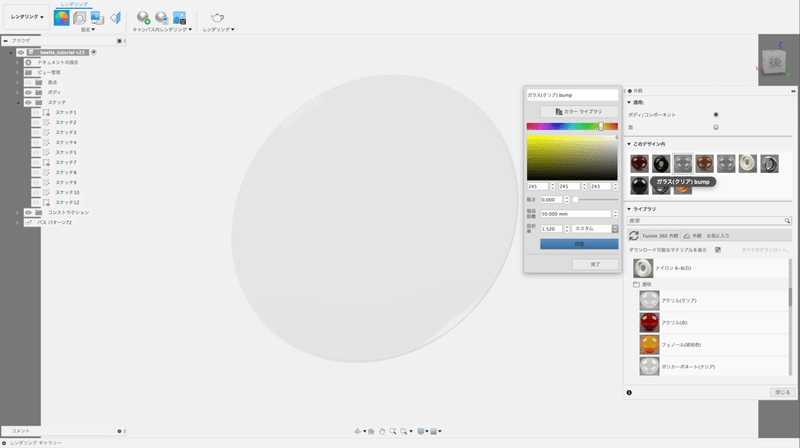The width and height of the screenshot is (800, 448).
Task: Click the appearance name field ガラス(クリア) bump
Action: coord(572,95)
